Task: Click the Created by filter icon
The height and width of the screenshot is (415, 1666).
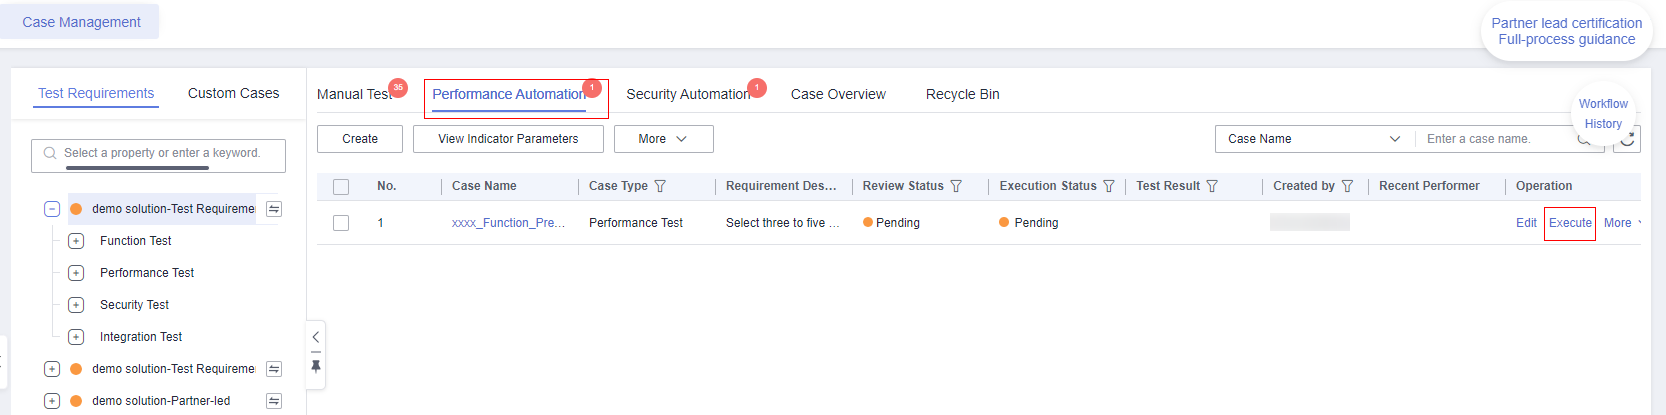Action: click(x=1347, y=186)
